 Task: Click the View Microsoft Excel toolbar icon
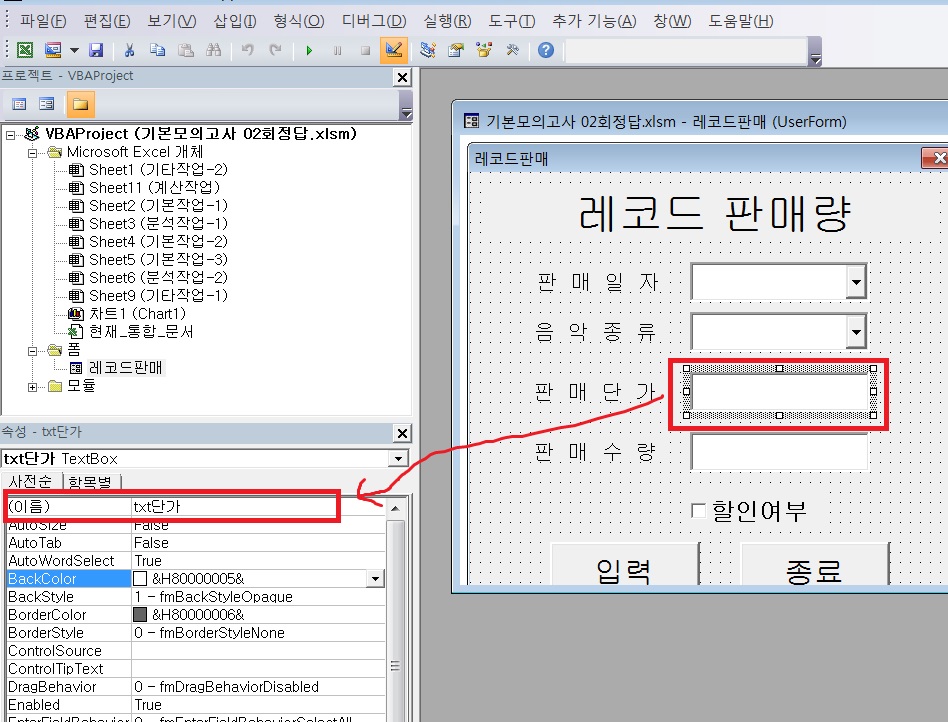coord(24,50)
